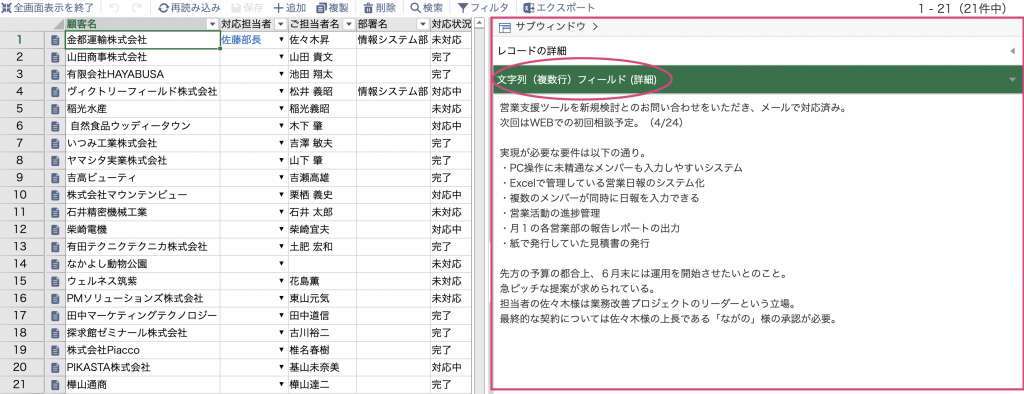Collapse the レコードの詳細 section arrow

click(x=1012, y=50)
